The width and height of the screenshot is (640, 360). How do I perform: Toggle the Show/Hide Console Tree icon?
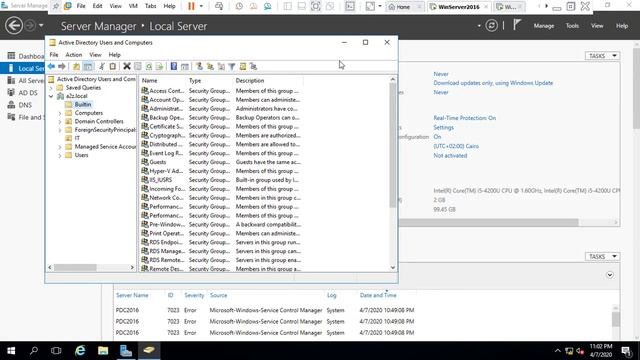click(88, 66)
